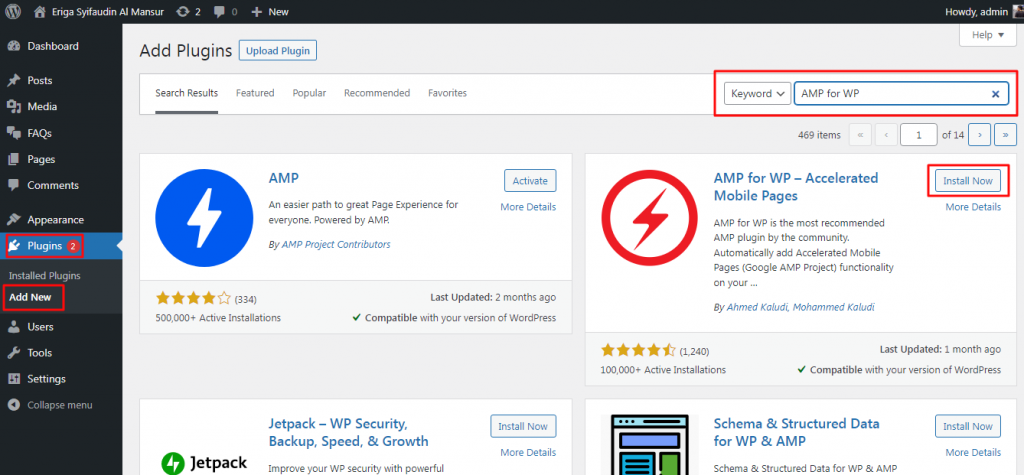The width and height of the screenshot is (1024, 475).
Task: Click the Collapse menu arrow icon
Action: point(14,405)
